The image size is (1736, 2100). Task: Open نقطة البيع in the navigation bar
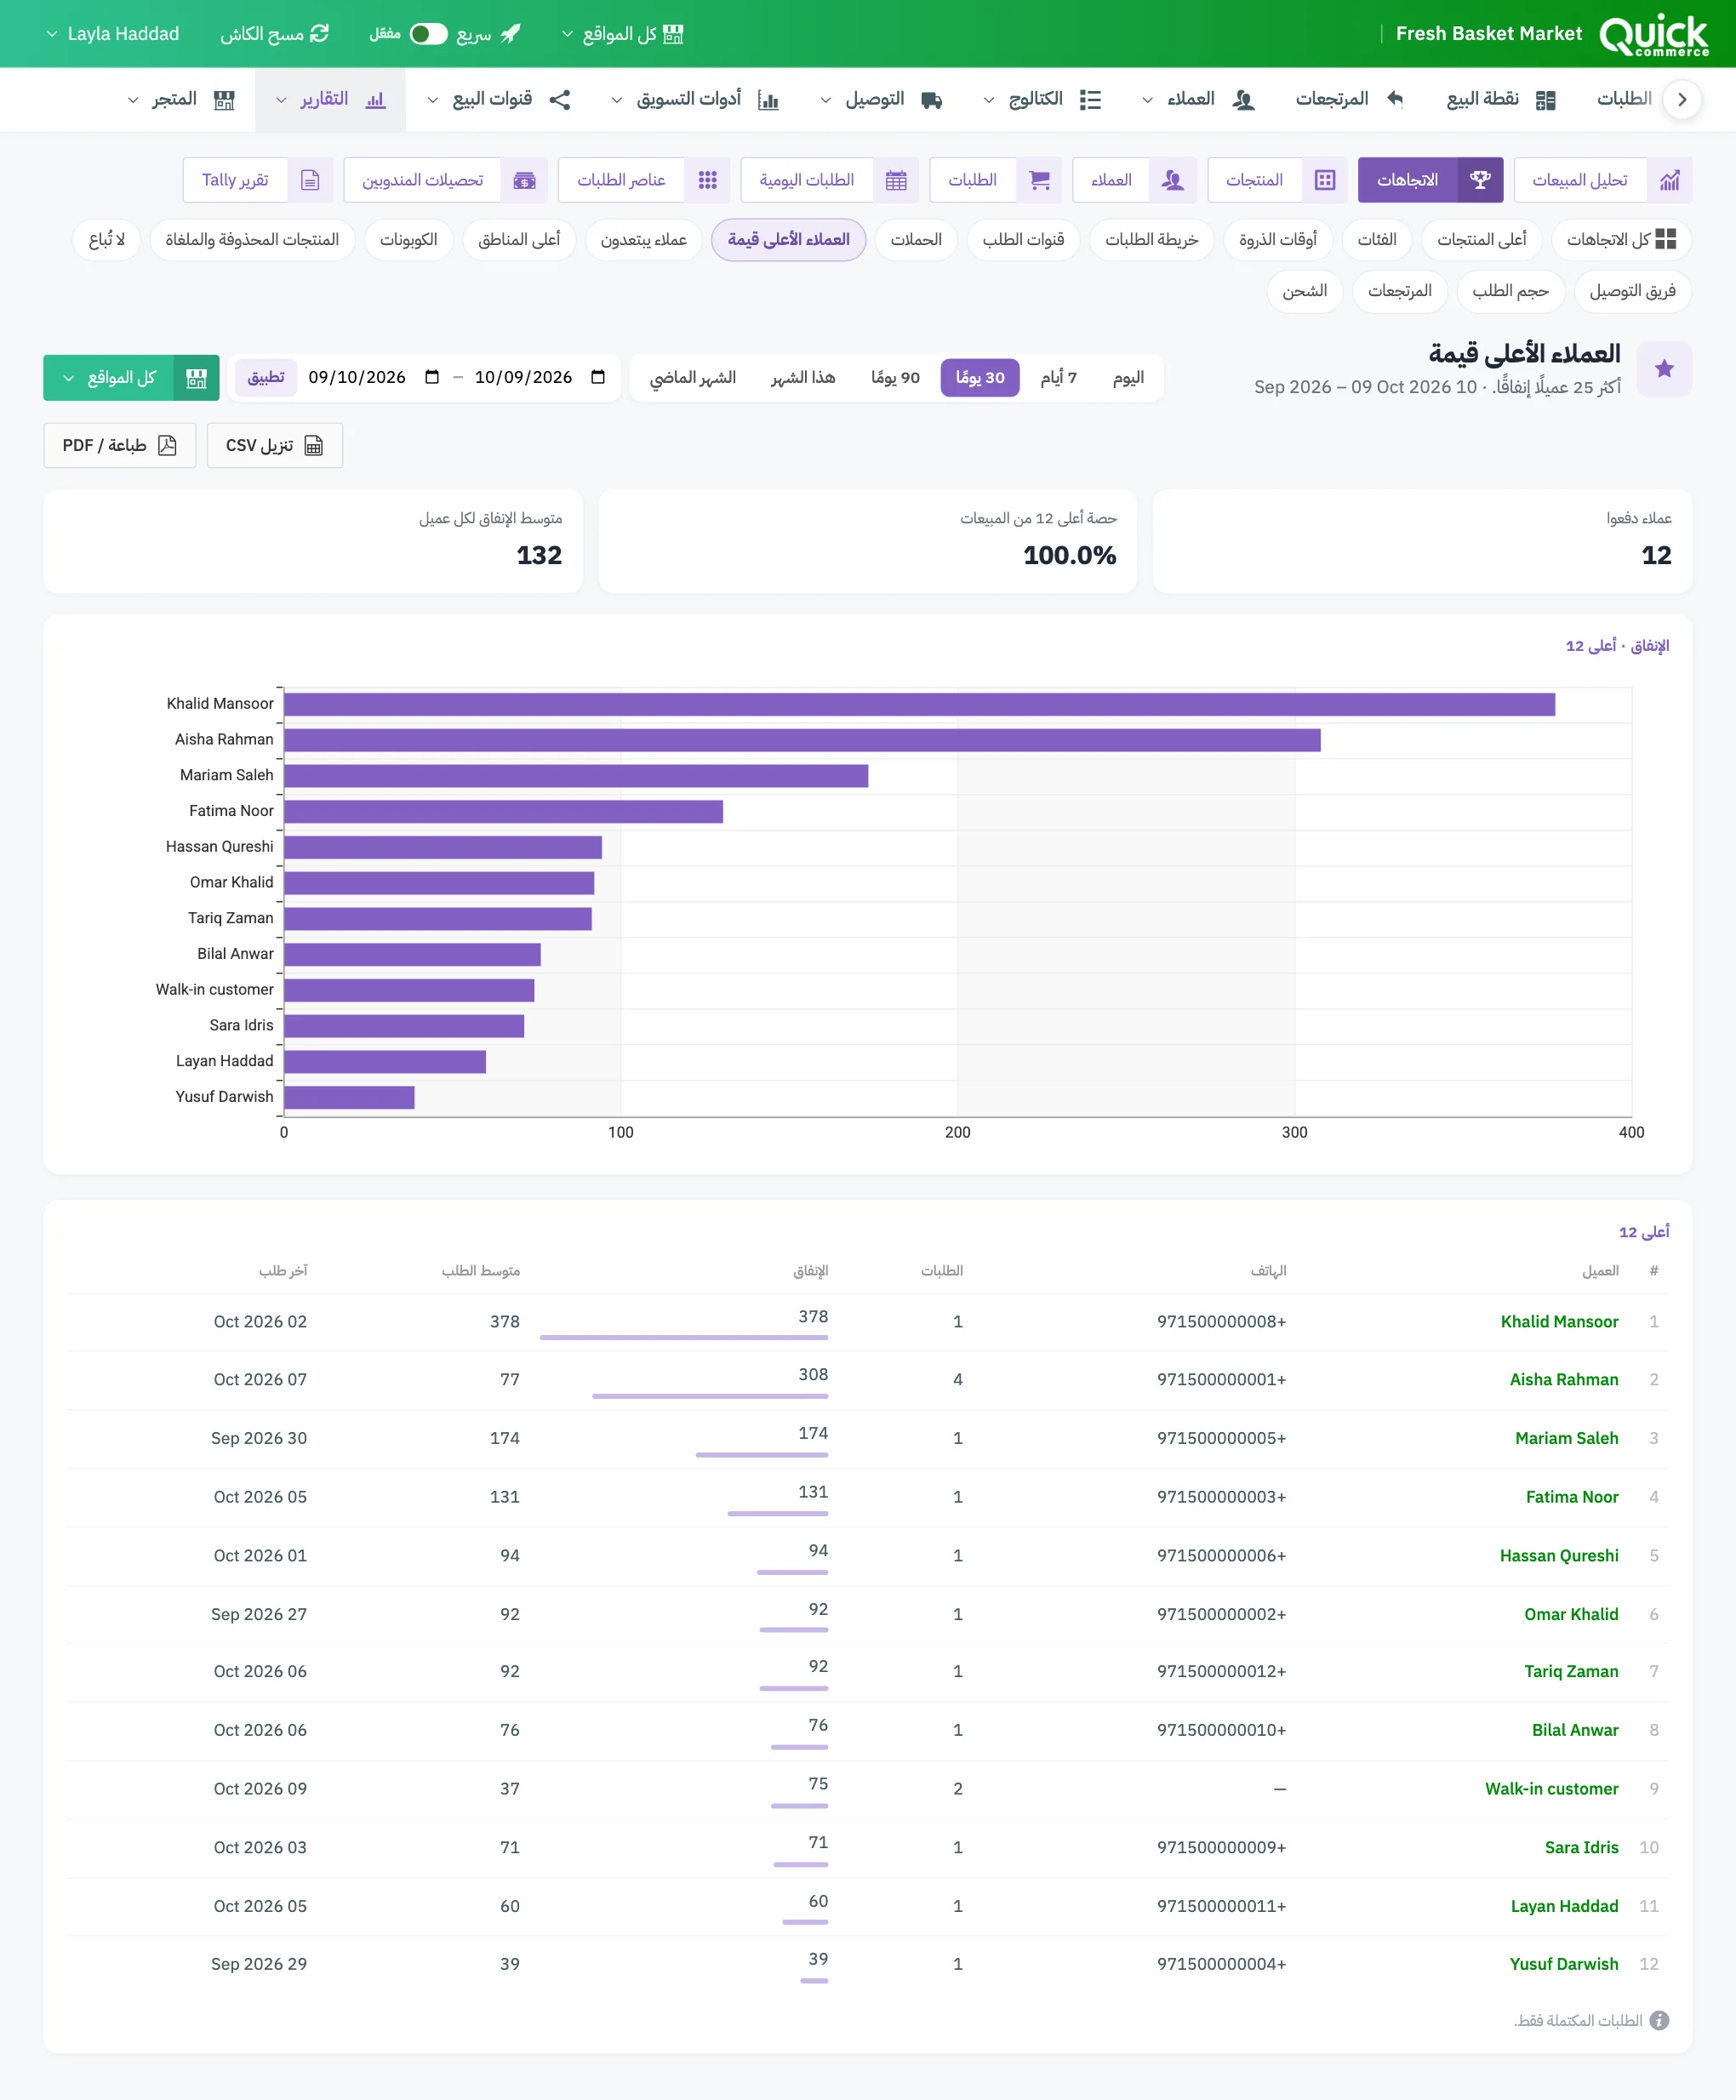tap(1501, 100)
